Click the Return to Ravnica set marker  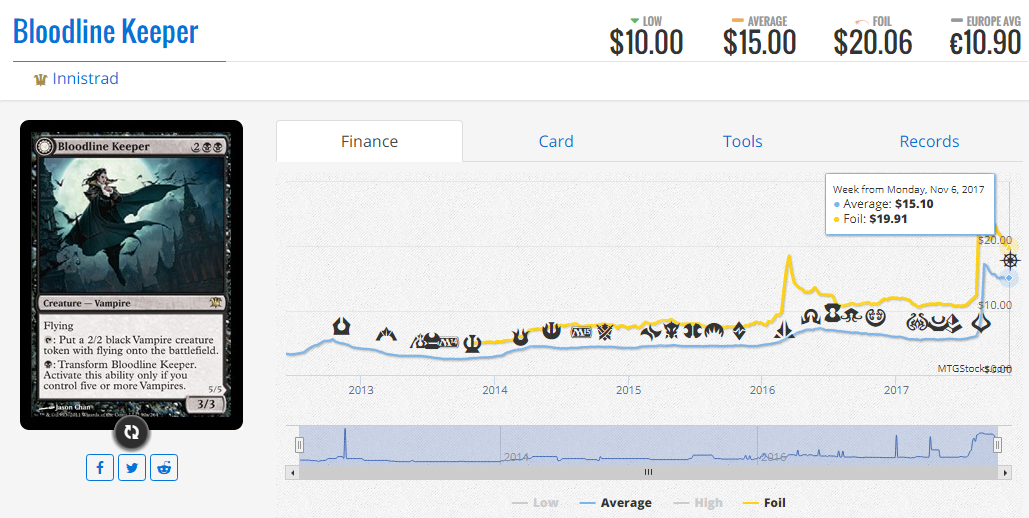[341, 326]
